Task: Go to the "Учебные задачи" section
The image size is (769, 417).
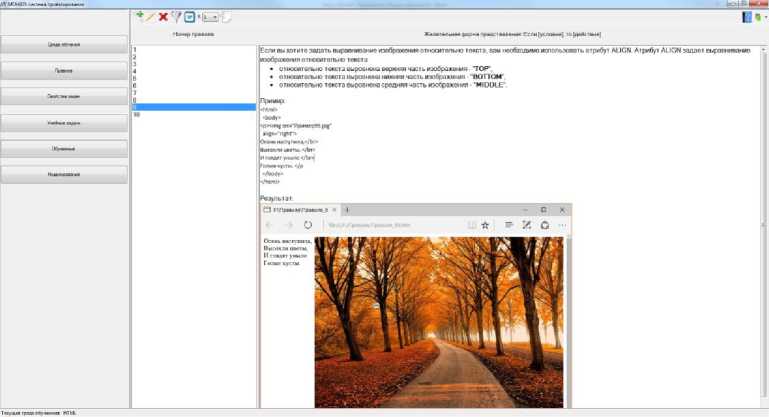Action: (64, 123)
